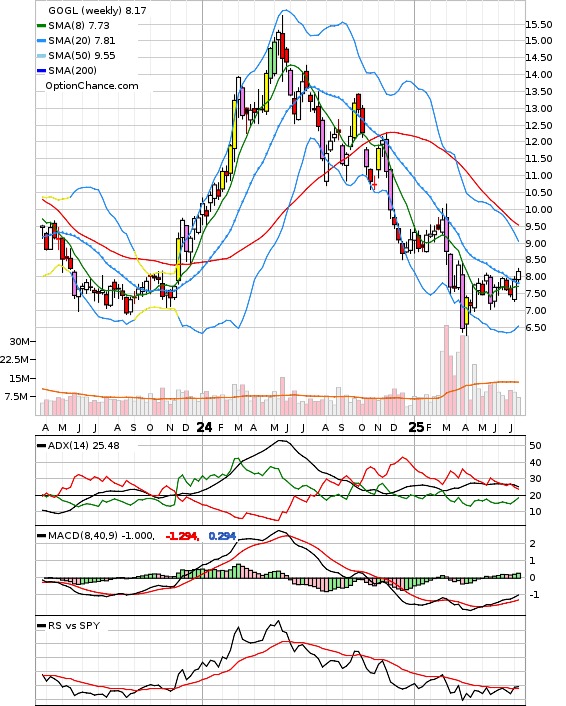Viewport: 566px width, 706px height.
Task: Click the blue MACD histogram value 0.294
Action: coord(222,536)
